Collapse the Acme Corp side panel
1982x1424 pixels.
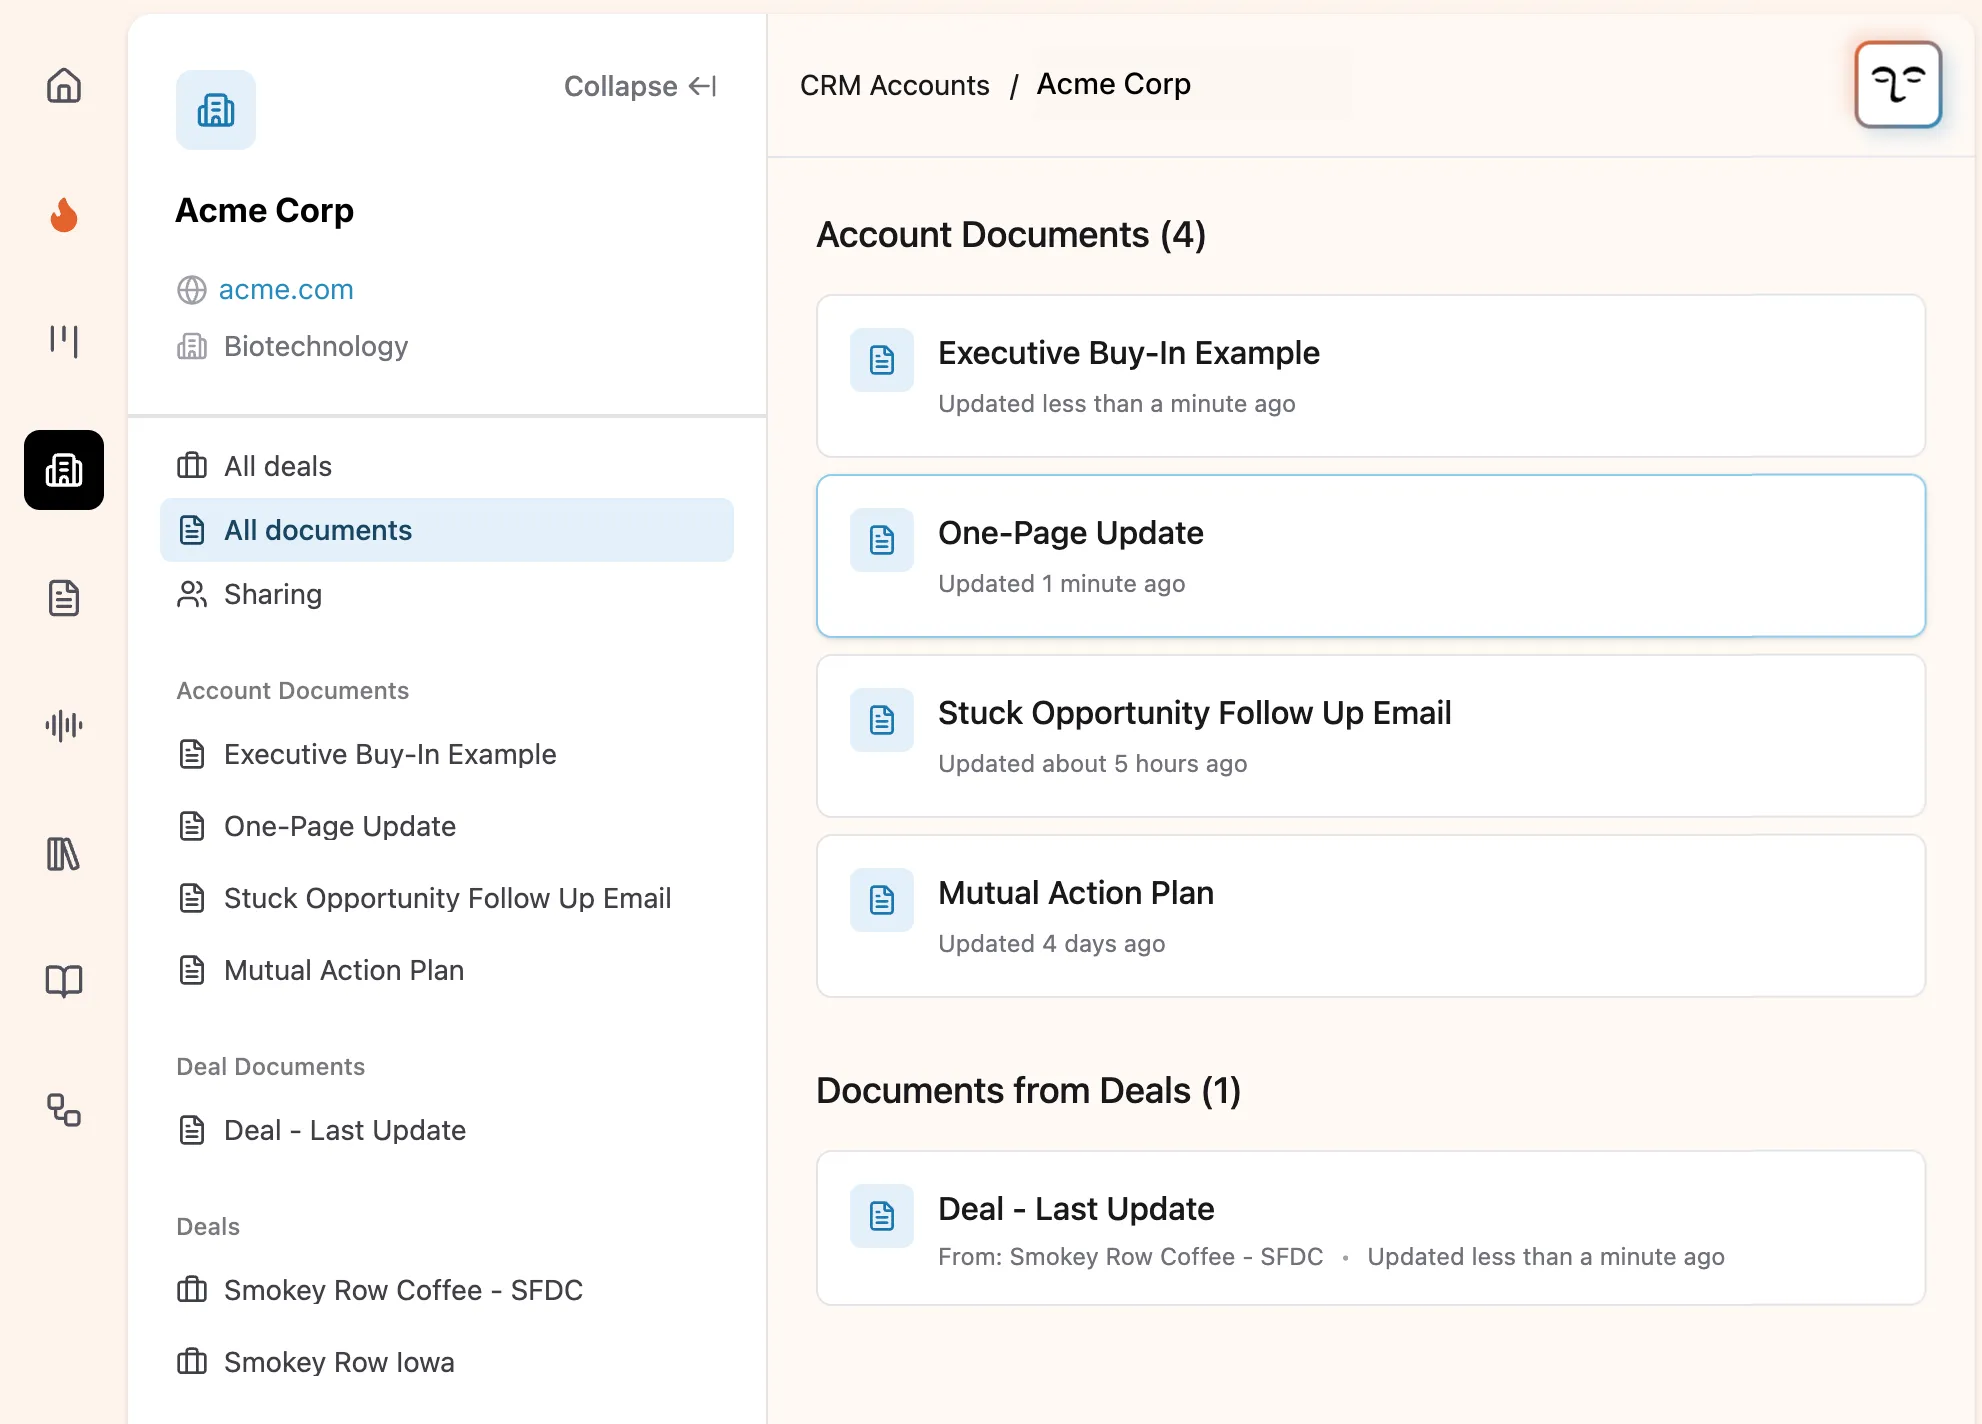[640, 86]
